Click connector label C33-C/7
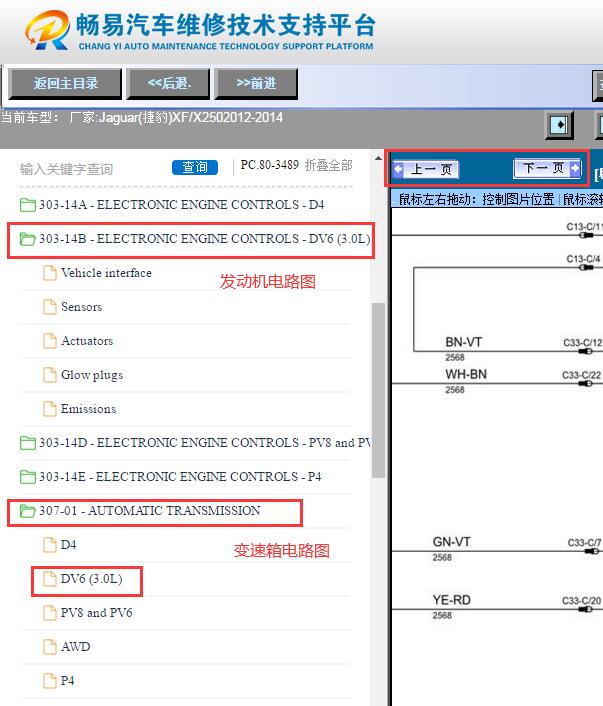The image size is (603, 706). click(x=584, y=543)
